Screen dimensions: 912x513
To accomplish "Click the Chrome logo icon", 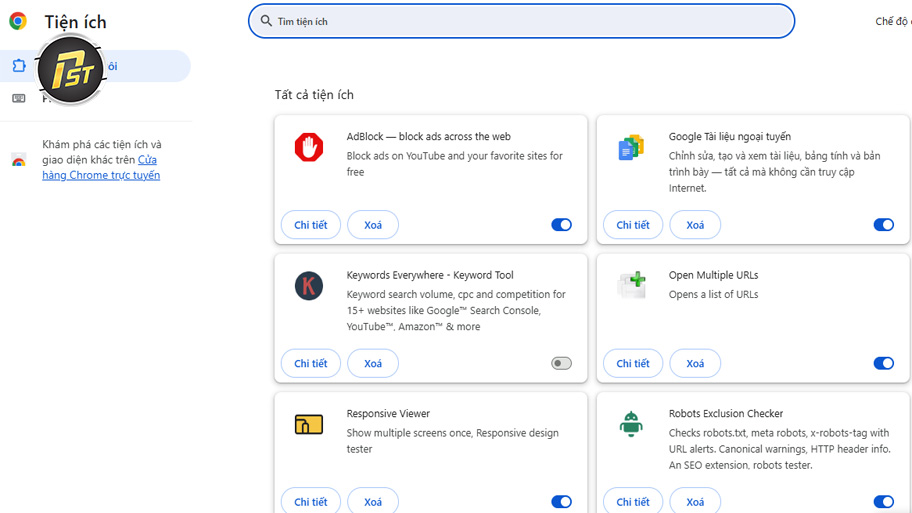I will (17, 22).
